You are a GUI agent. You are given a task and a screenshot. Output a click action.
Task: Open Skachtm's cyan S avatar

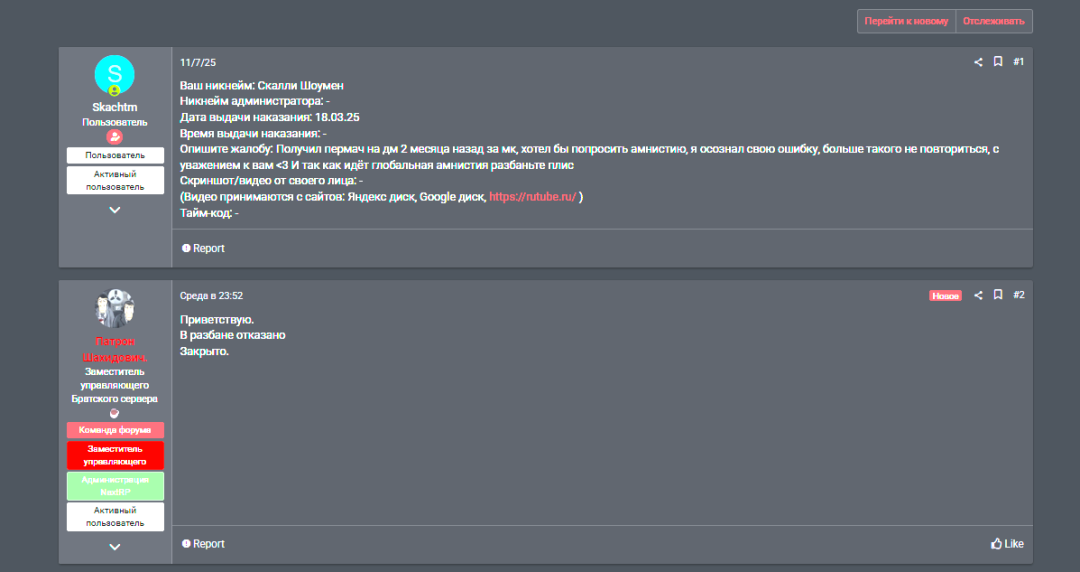pyautogui.click(x=114, y=75)
